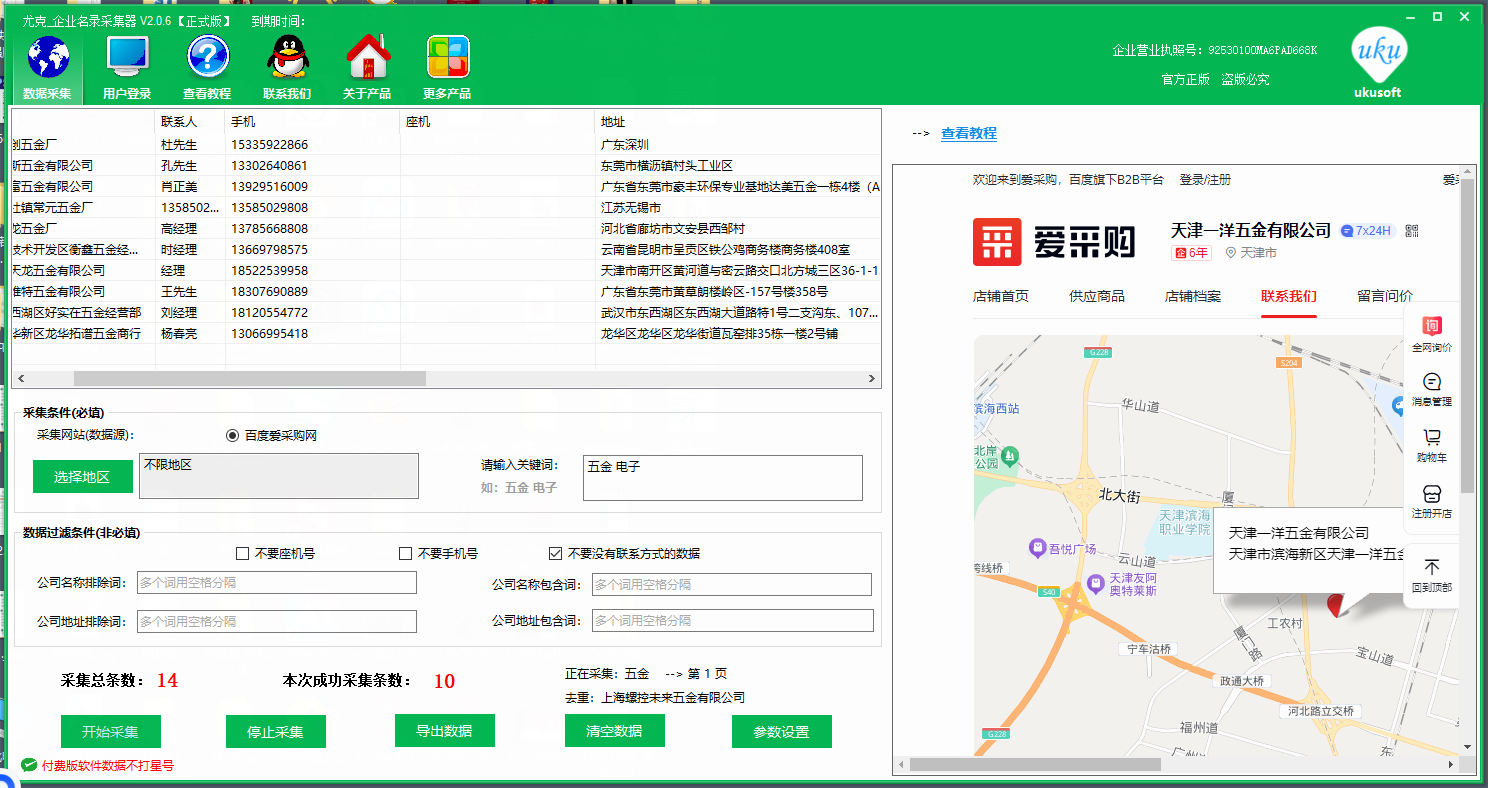The width and height of the screenshot is (1488, 788).
Task: Click the 导出数据 button
Action: [444, 730]
